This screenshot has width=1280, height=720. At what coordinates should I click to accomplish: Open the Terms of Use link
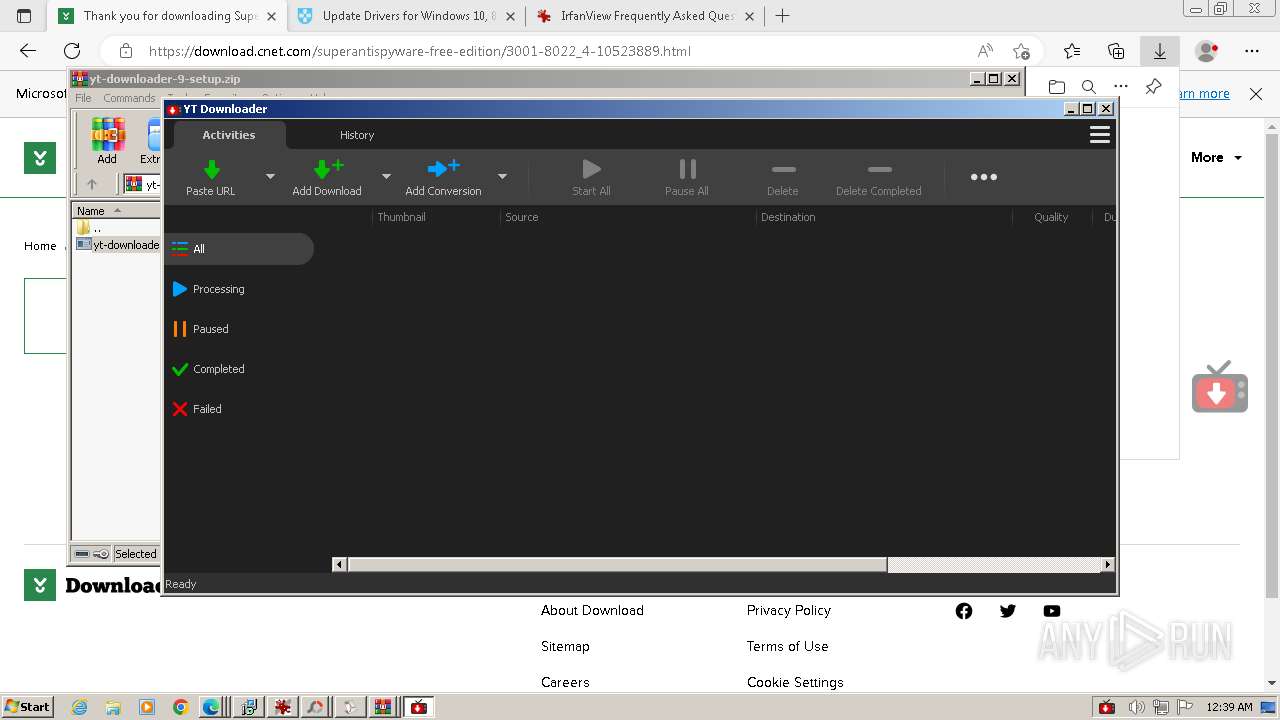point(788,646)
